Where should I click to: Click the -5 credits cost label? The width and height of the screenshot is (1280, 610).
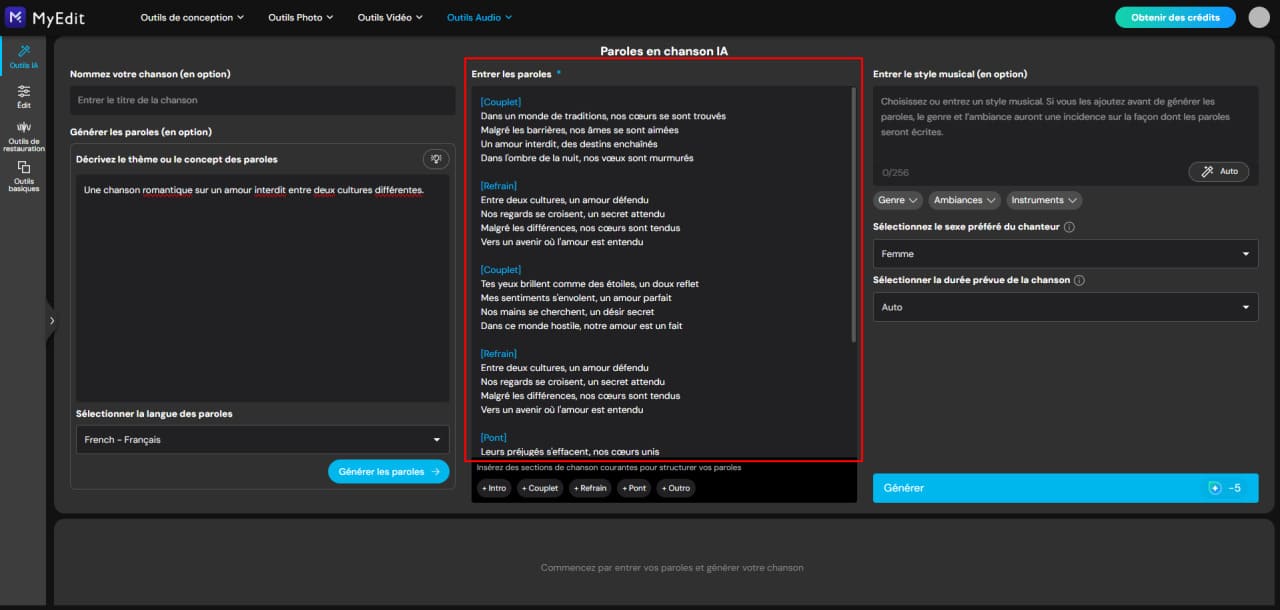1234,488
